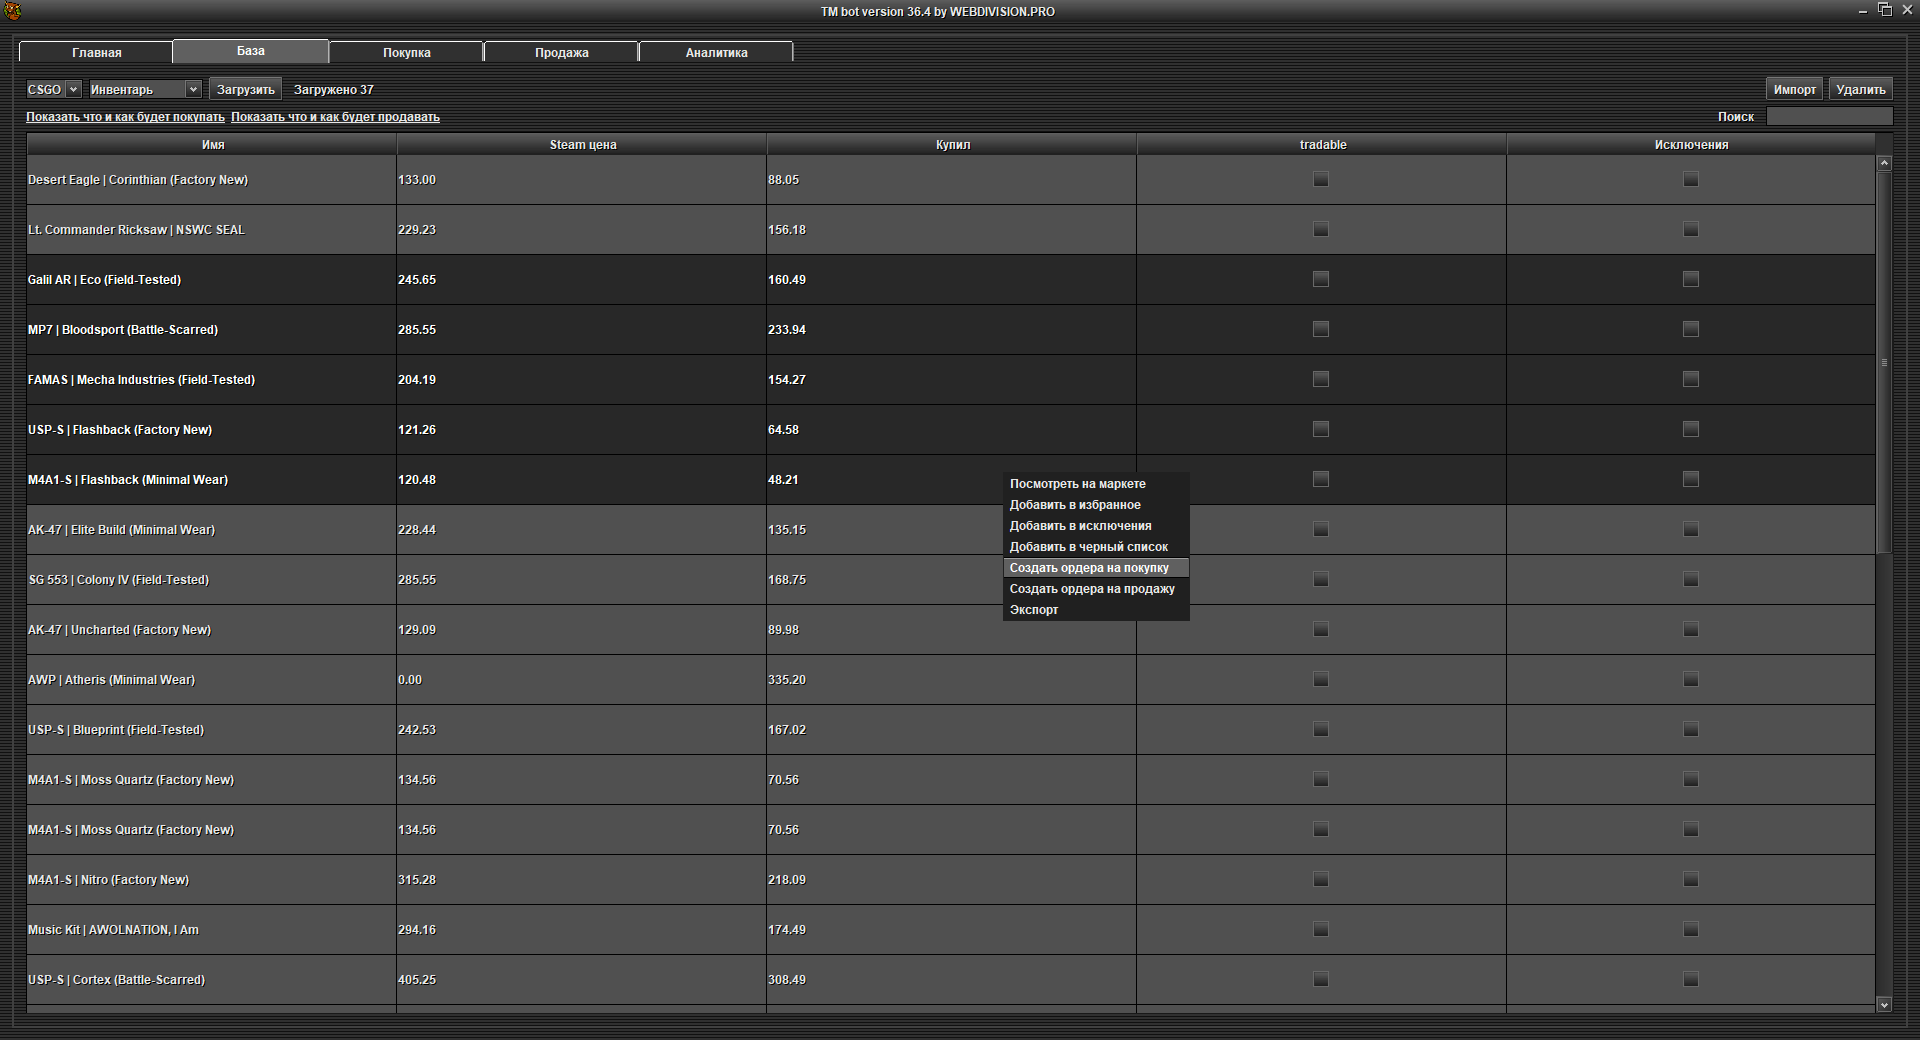Click the Загрузить button
Viewport: 1920px width, 1040px height.
pyautogui.click(x=245, y=90)
